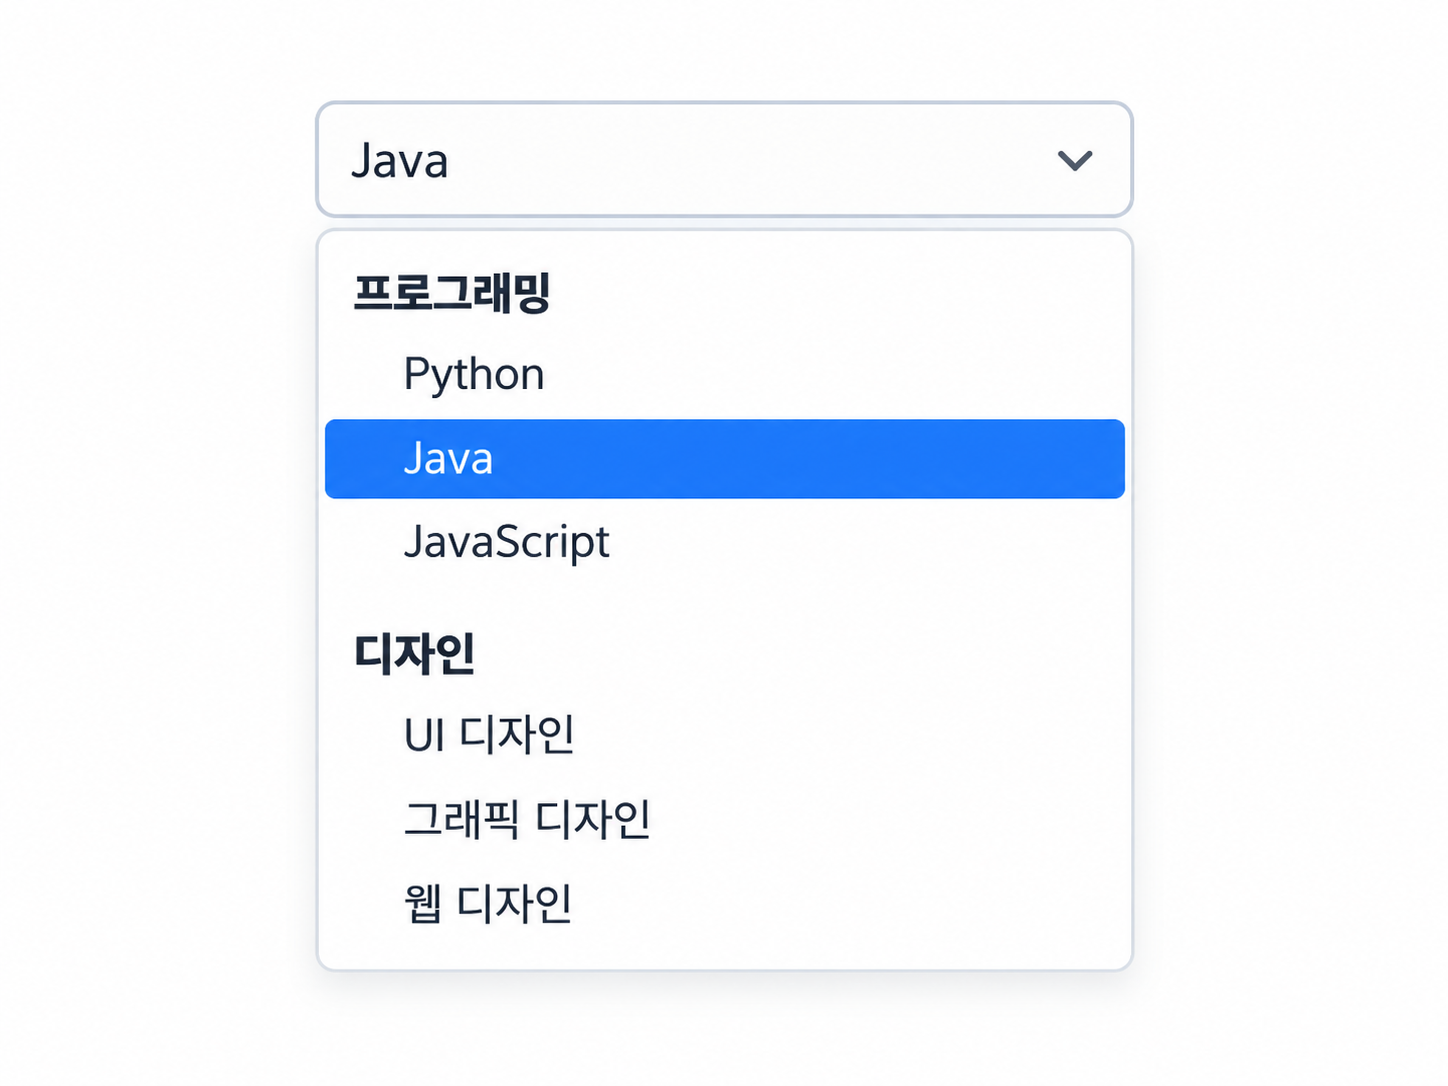Click the chevron arrow in the Java select box
The height and width of the screenshot is (1086, 1448).
tap(1075, 160)
